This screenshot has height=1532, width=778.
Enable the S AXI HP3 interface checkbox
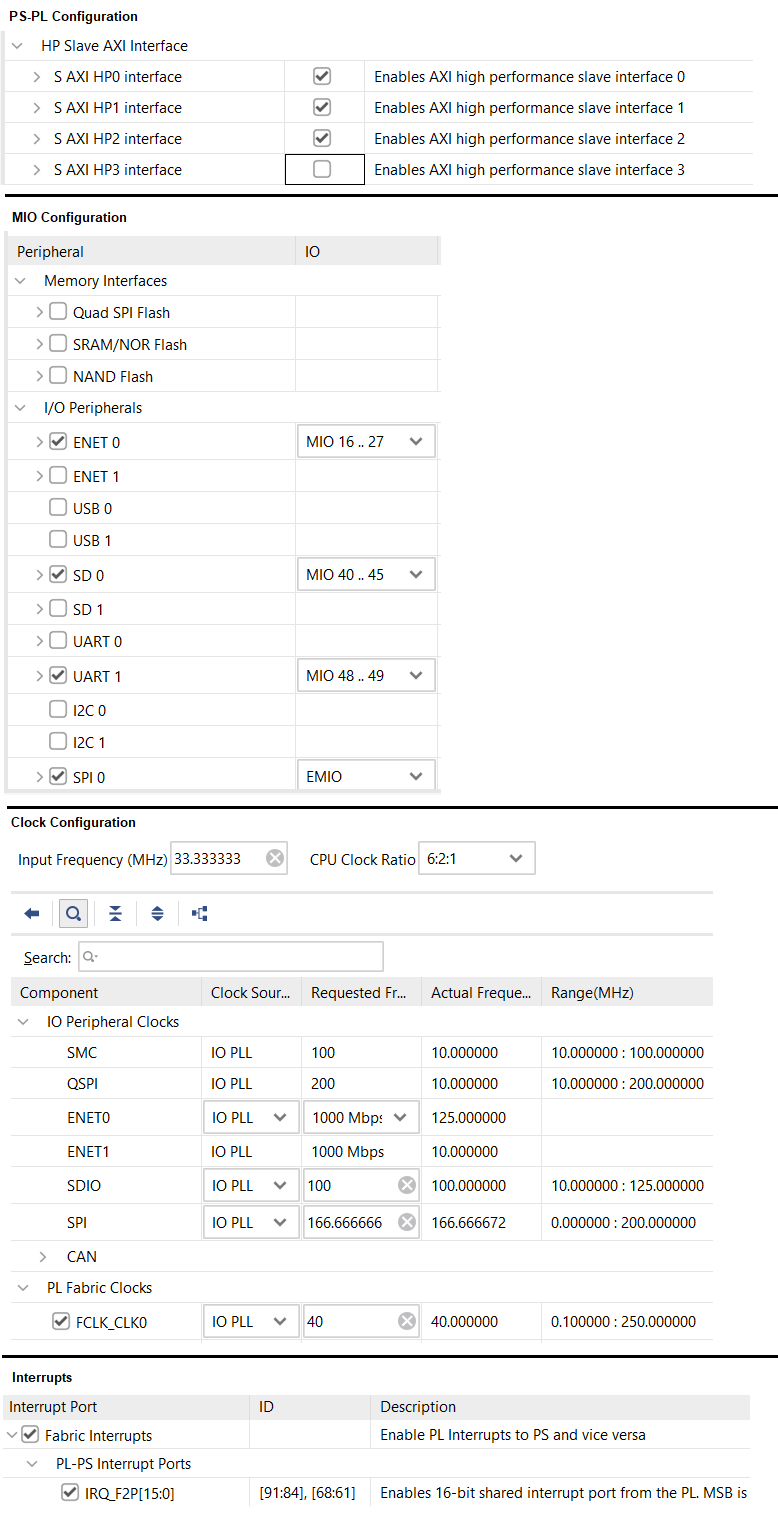(x=322, y=170)
